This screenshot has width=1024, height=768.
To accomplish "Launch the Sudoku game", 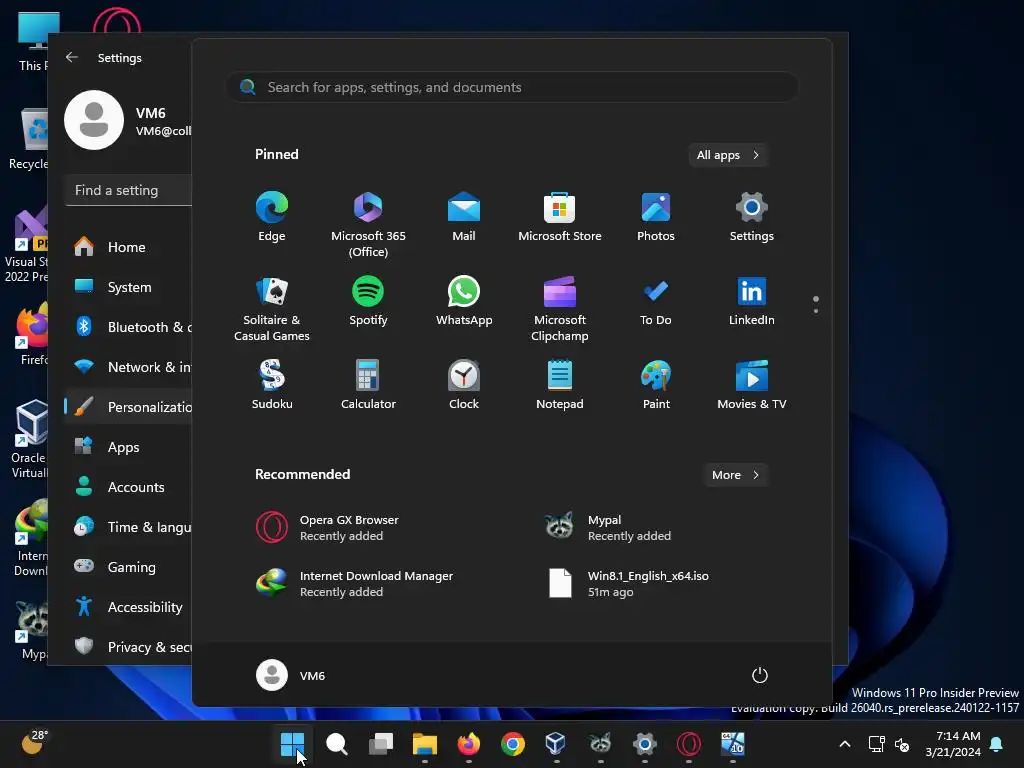I will click(272, 385).
